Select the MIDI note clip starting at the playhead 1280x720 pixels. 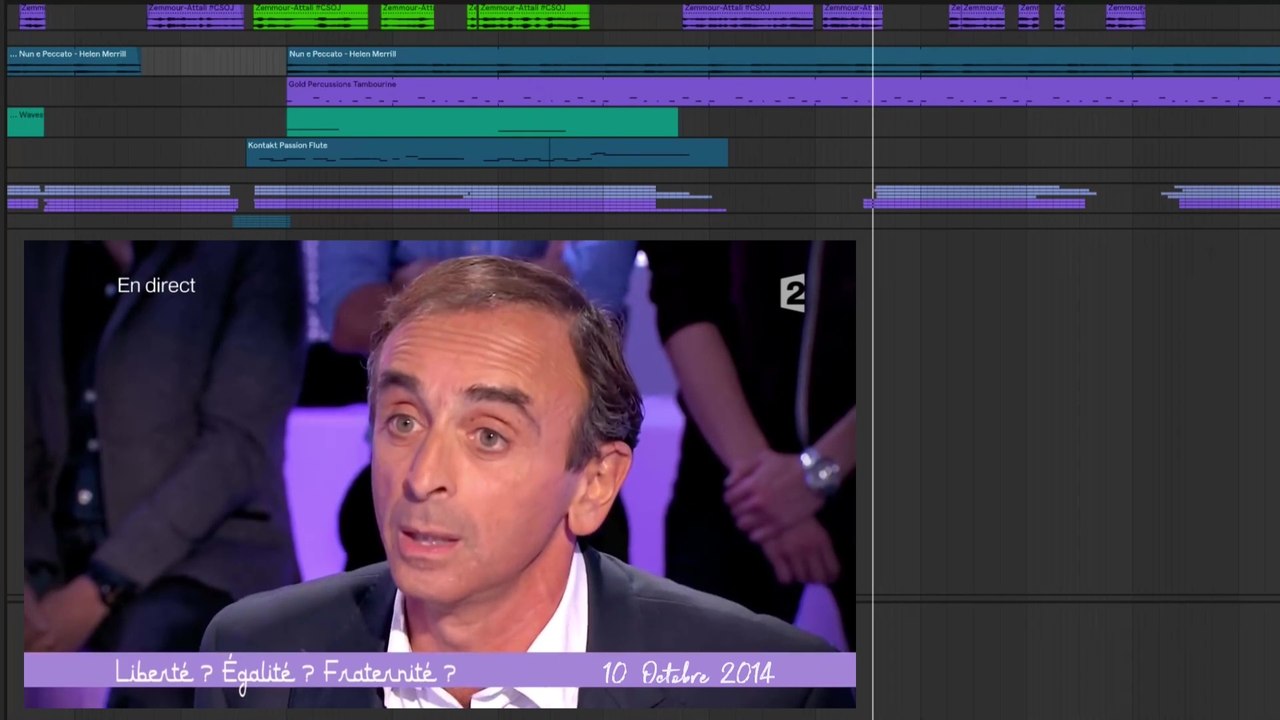point(979,197)
